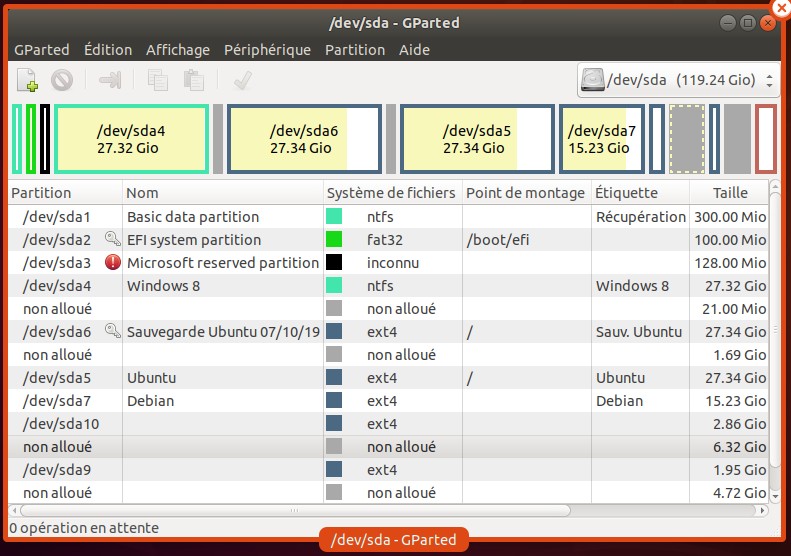Image resolution: width=791 pixels, height=556 pixels.
Task: Click the red warning icon on /dev/sda3
Action: click(112, 262)
